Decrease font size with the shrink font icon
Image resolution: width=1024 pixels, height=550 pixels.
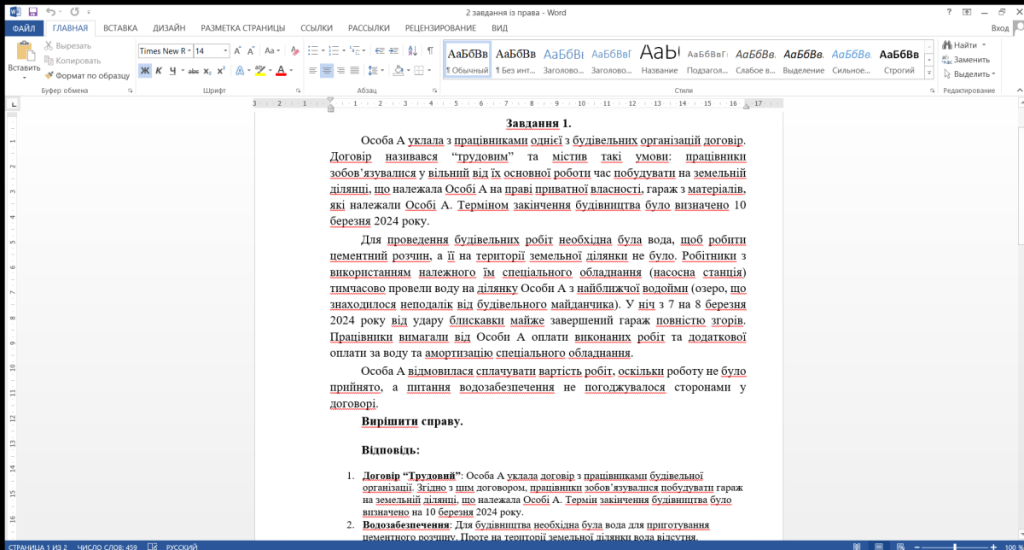(251, 51)
